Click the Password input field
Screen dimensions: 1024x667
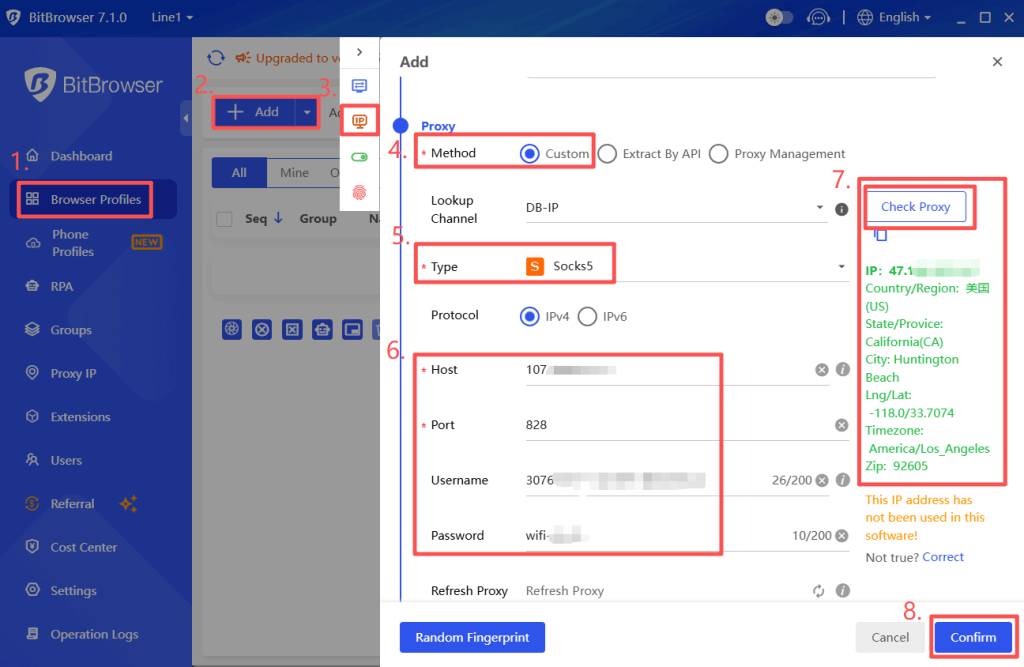[650, 536]
